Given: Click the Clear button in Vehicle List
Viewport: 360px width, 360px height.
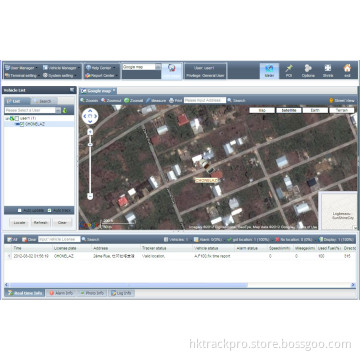Looking at the screenshot, I should (x=62, y=222).
